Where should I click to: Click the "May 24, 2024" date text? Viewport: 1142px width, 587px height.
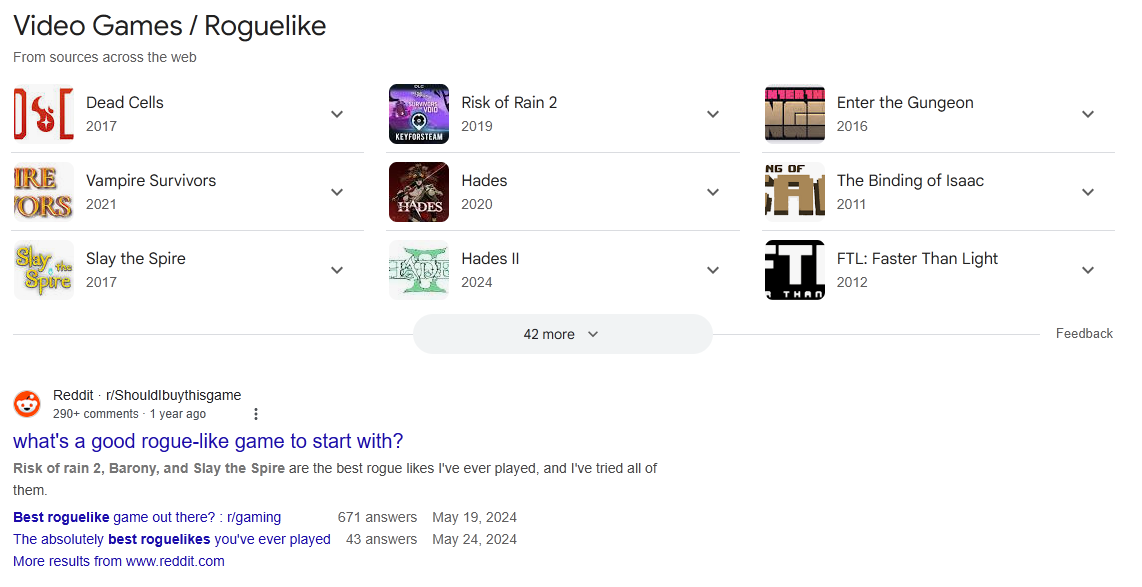[x=474, y=539]
